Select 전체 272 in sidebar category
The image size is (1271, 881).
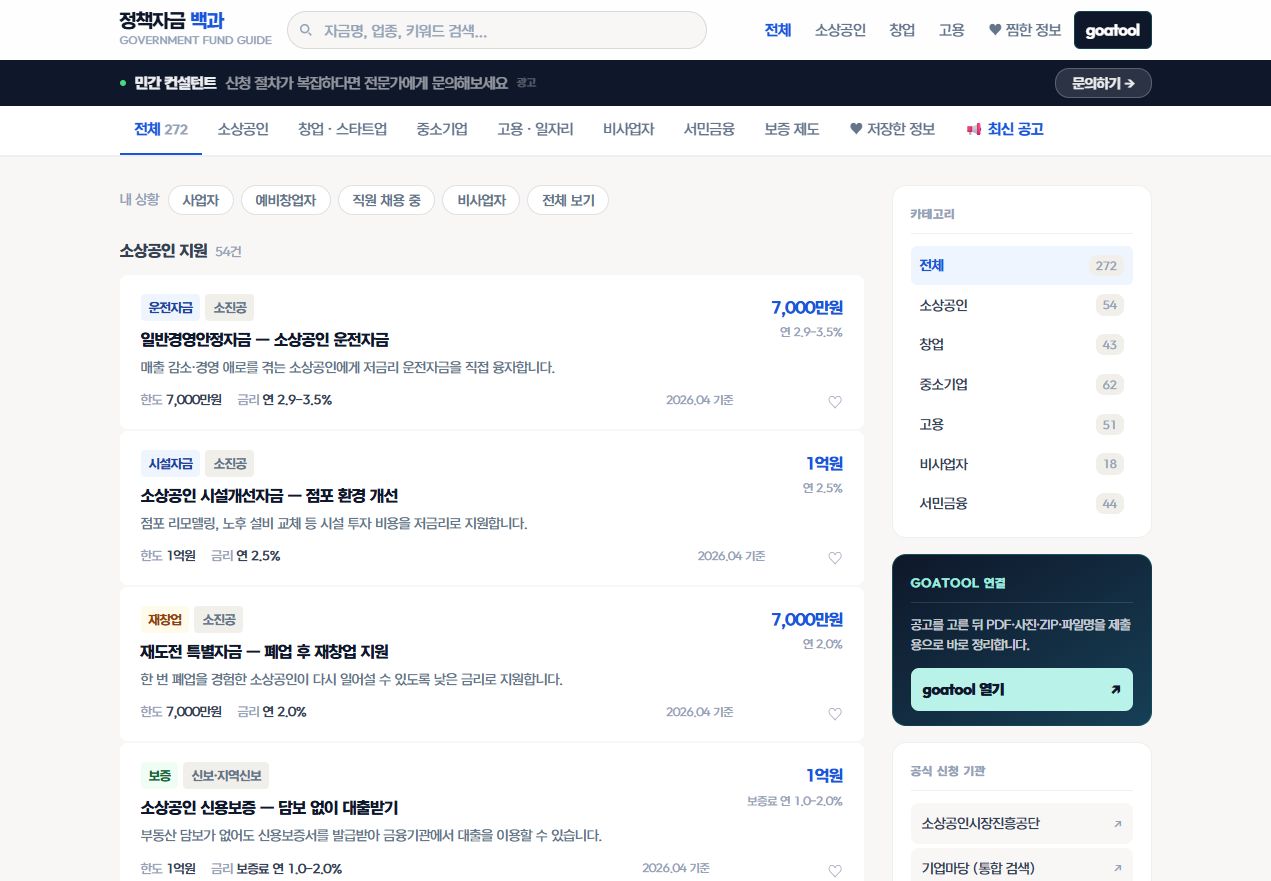click(1021, 265)
